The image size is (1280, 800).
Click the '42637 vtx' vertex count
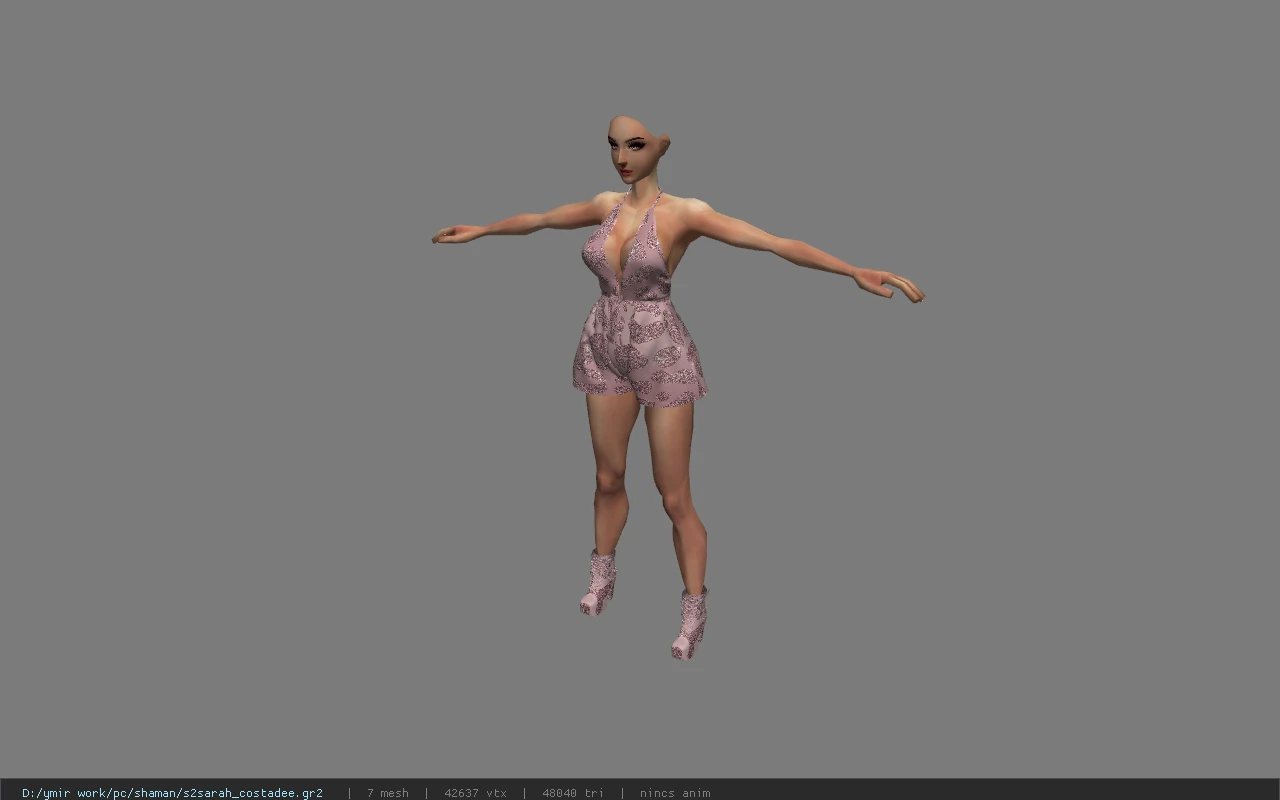click(475, 793)
